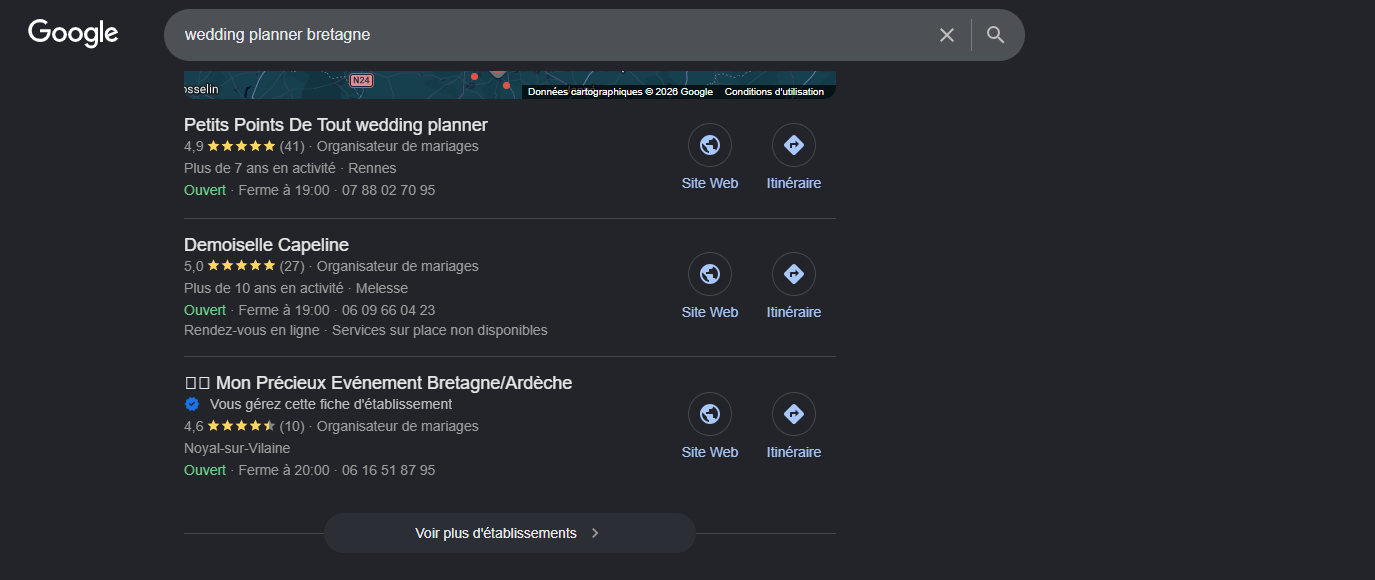Click the map strip thumbnail
This screenshot has height=580, width=1375.
510,85
